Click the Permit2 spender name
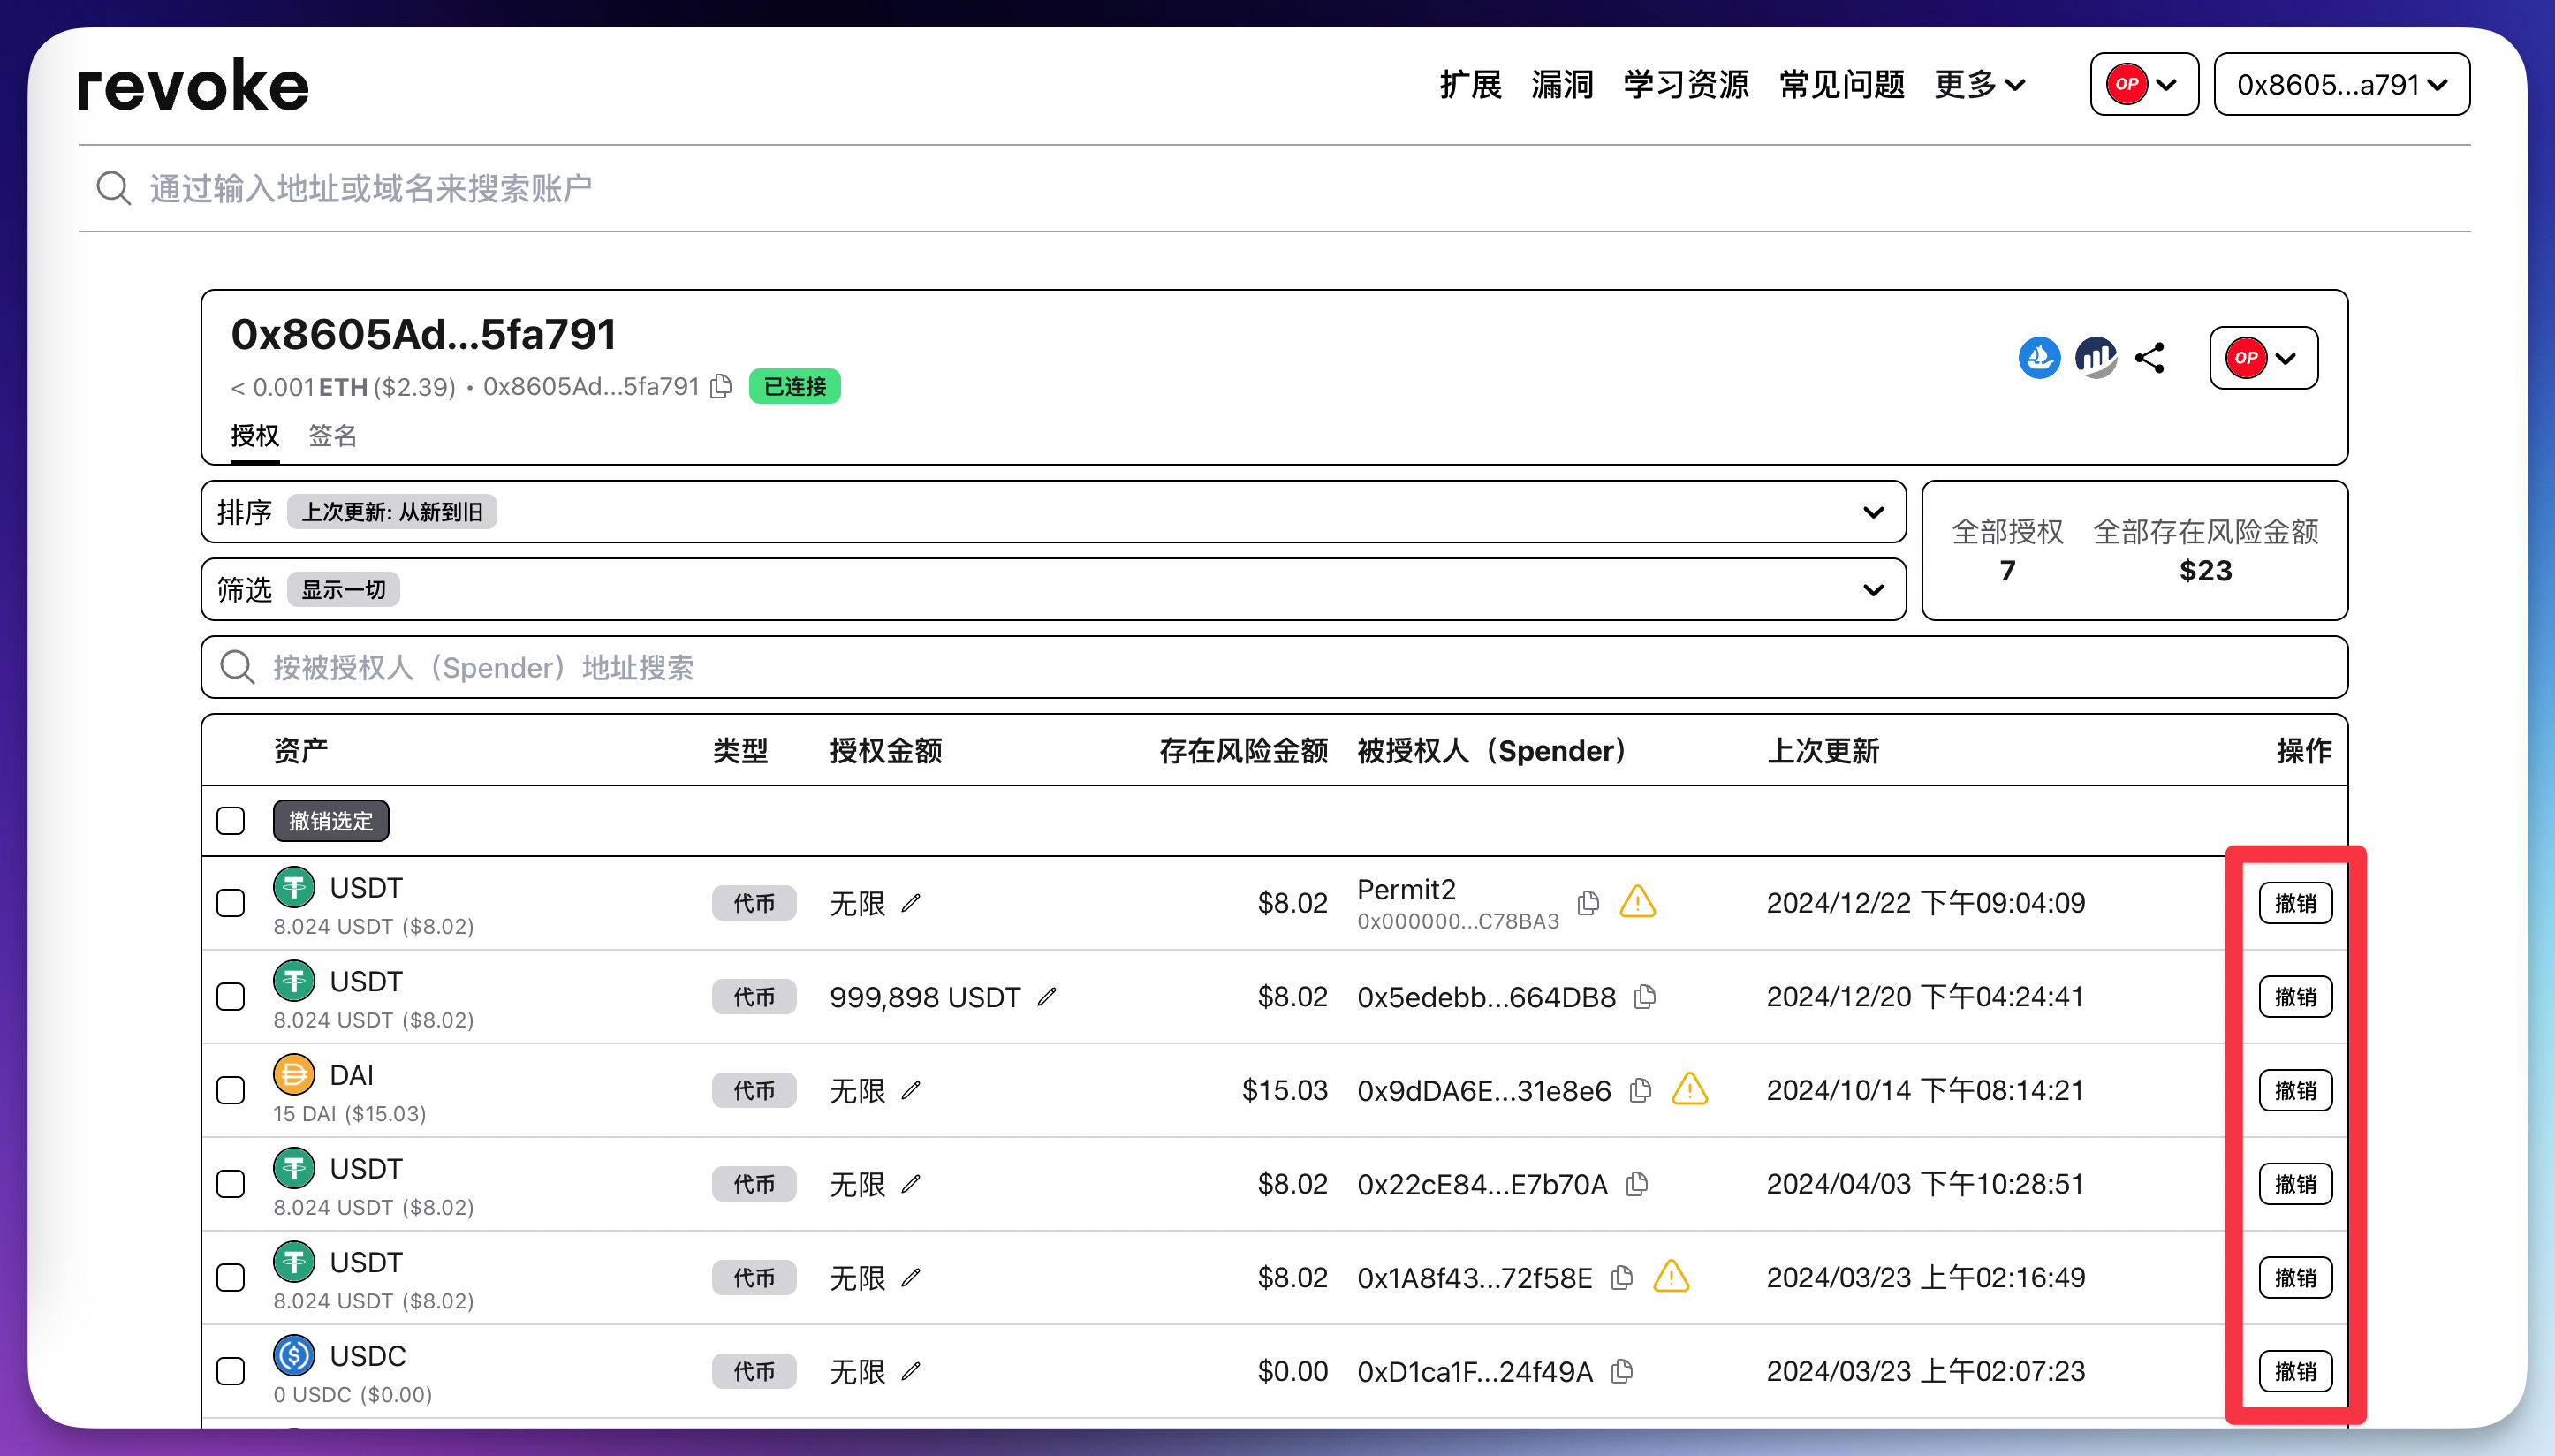 1406,889
